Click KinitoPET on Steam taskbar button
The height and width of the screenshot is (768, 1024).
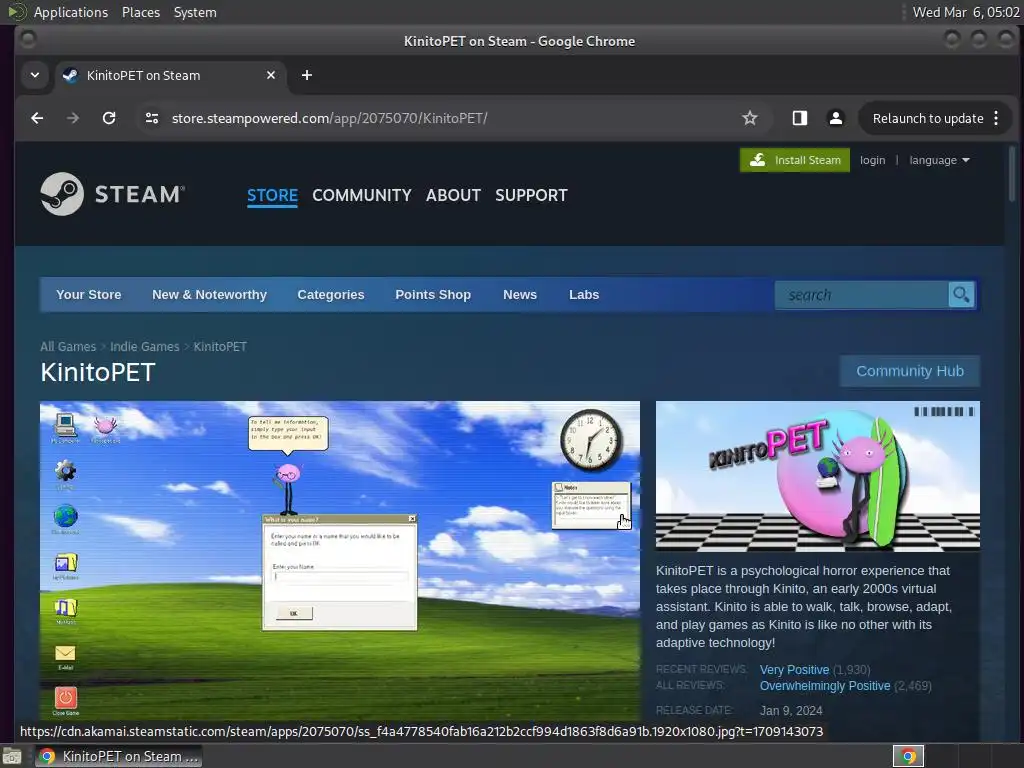119,756
